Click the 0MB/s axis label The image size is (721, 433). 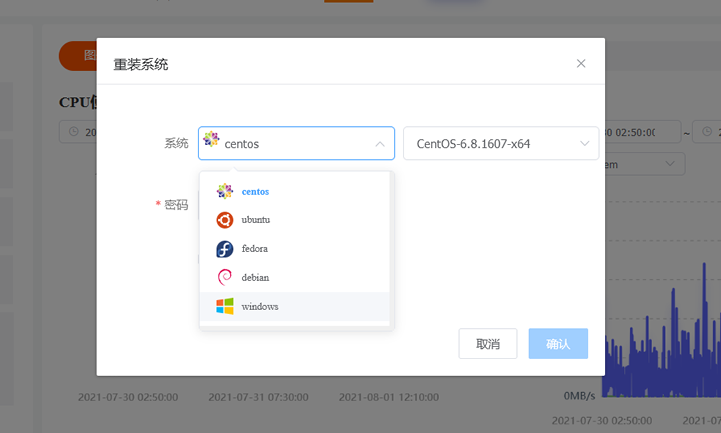pyautogui.click(x=579, y=396)
